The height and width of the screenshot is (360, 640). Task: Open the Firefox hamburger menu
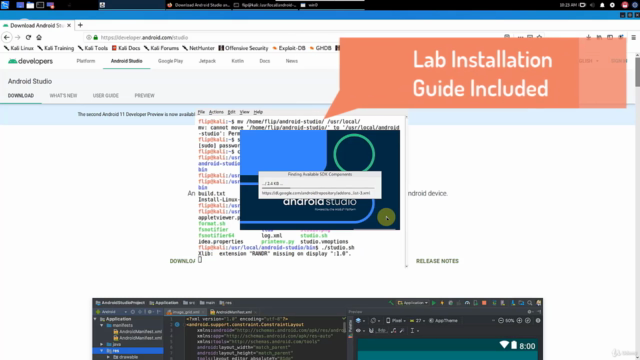click(x=633, y=37)
